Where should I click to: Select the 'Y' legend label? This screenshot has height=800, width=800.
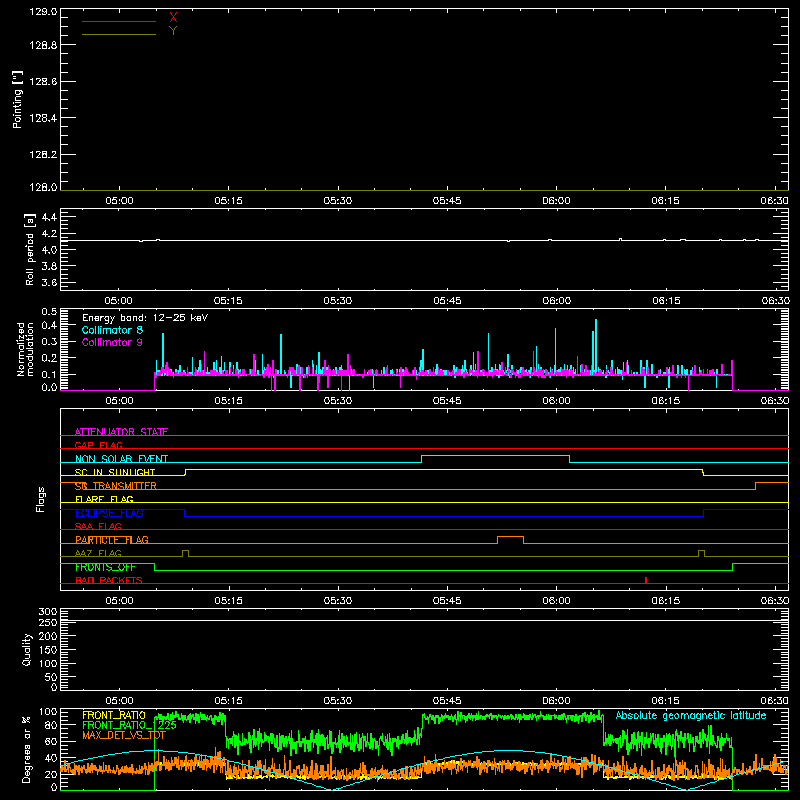coord(173,31)
